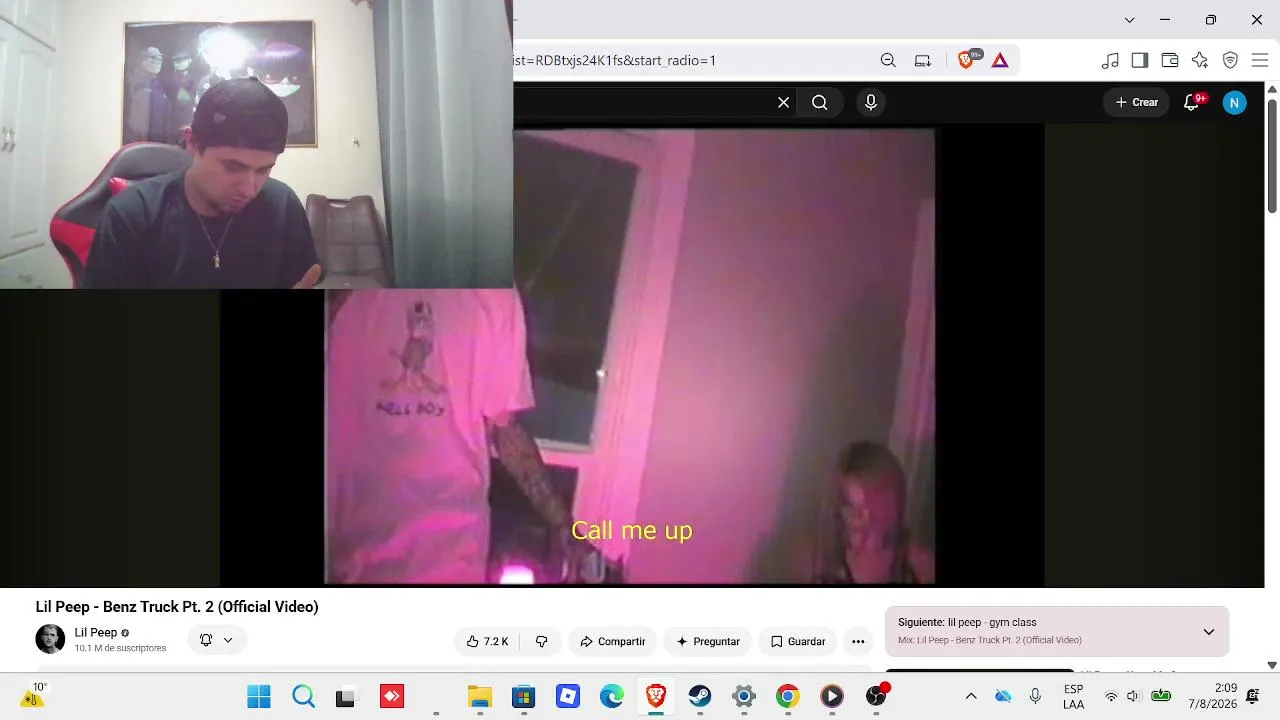Clear the YouTube search box
This screenshot has height=720, width=1280.
click(x=784, y=102)
